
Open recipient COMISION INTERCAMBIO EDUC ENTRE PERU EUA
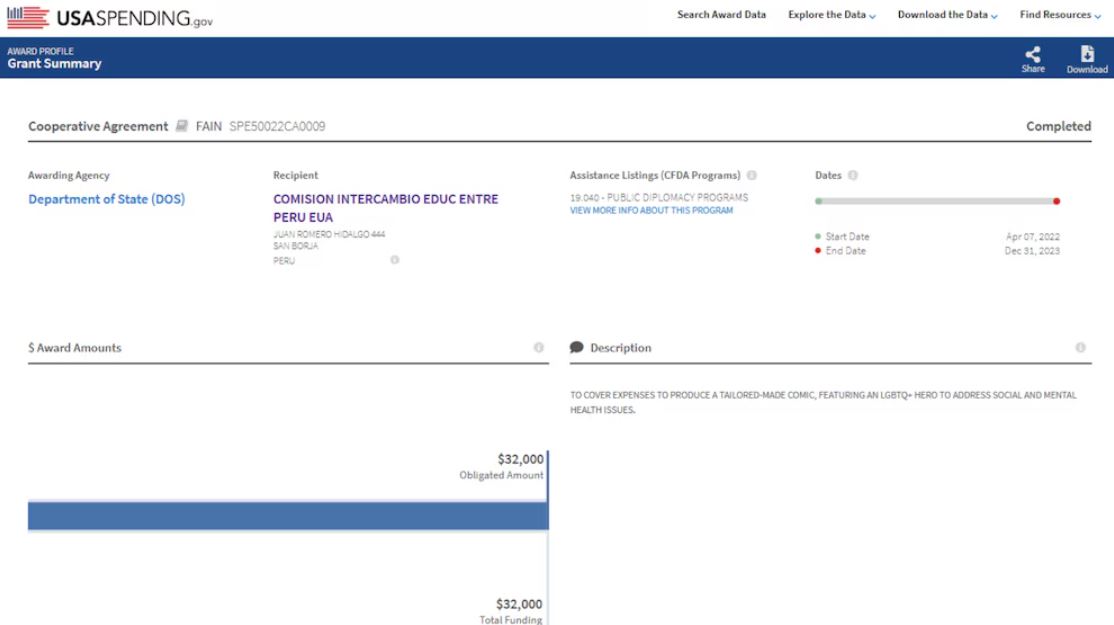(x=386, y=208)
